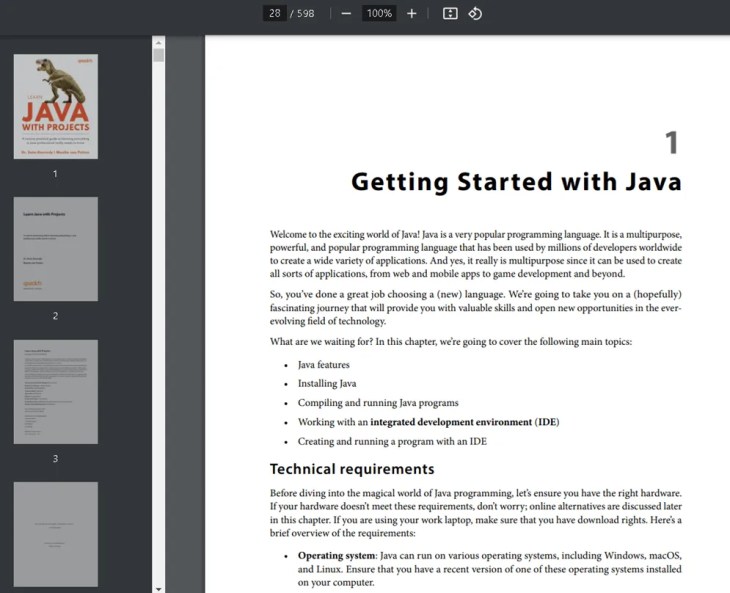This screenshot has width=730, height=593.
Task: Click "Compiling and running Java programs" bullet
Action: [x=378, y=403]
